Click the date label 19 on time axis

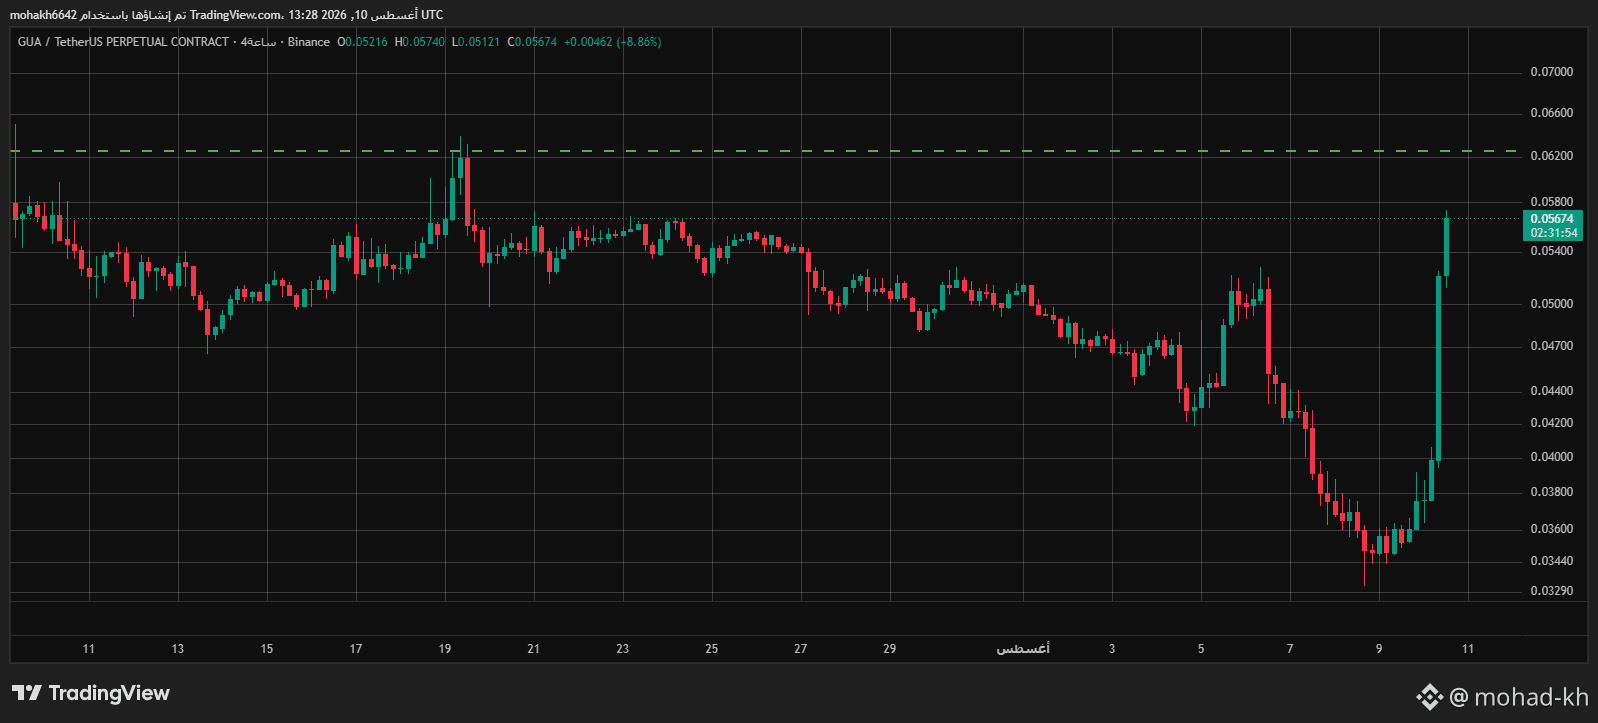(x=445, y=649)
